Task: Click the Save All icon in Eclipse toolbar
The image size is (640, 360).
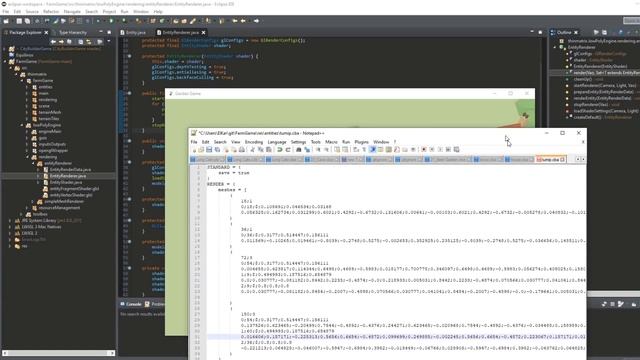Action: (27, 21)
